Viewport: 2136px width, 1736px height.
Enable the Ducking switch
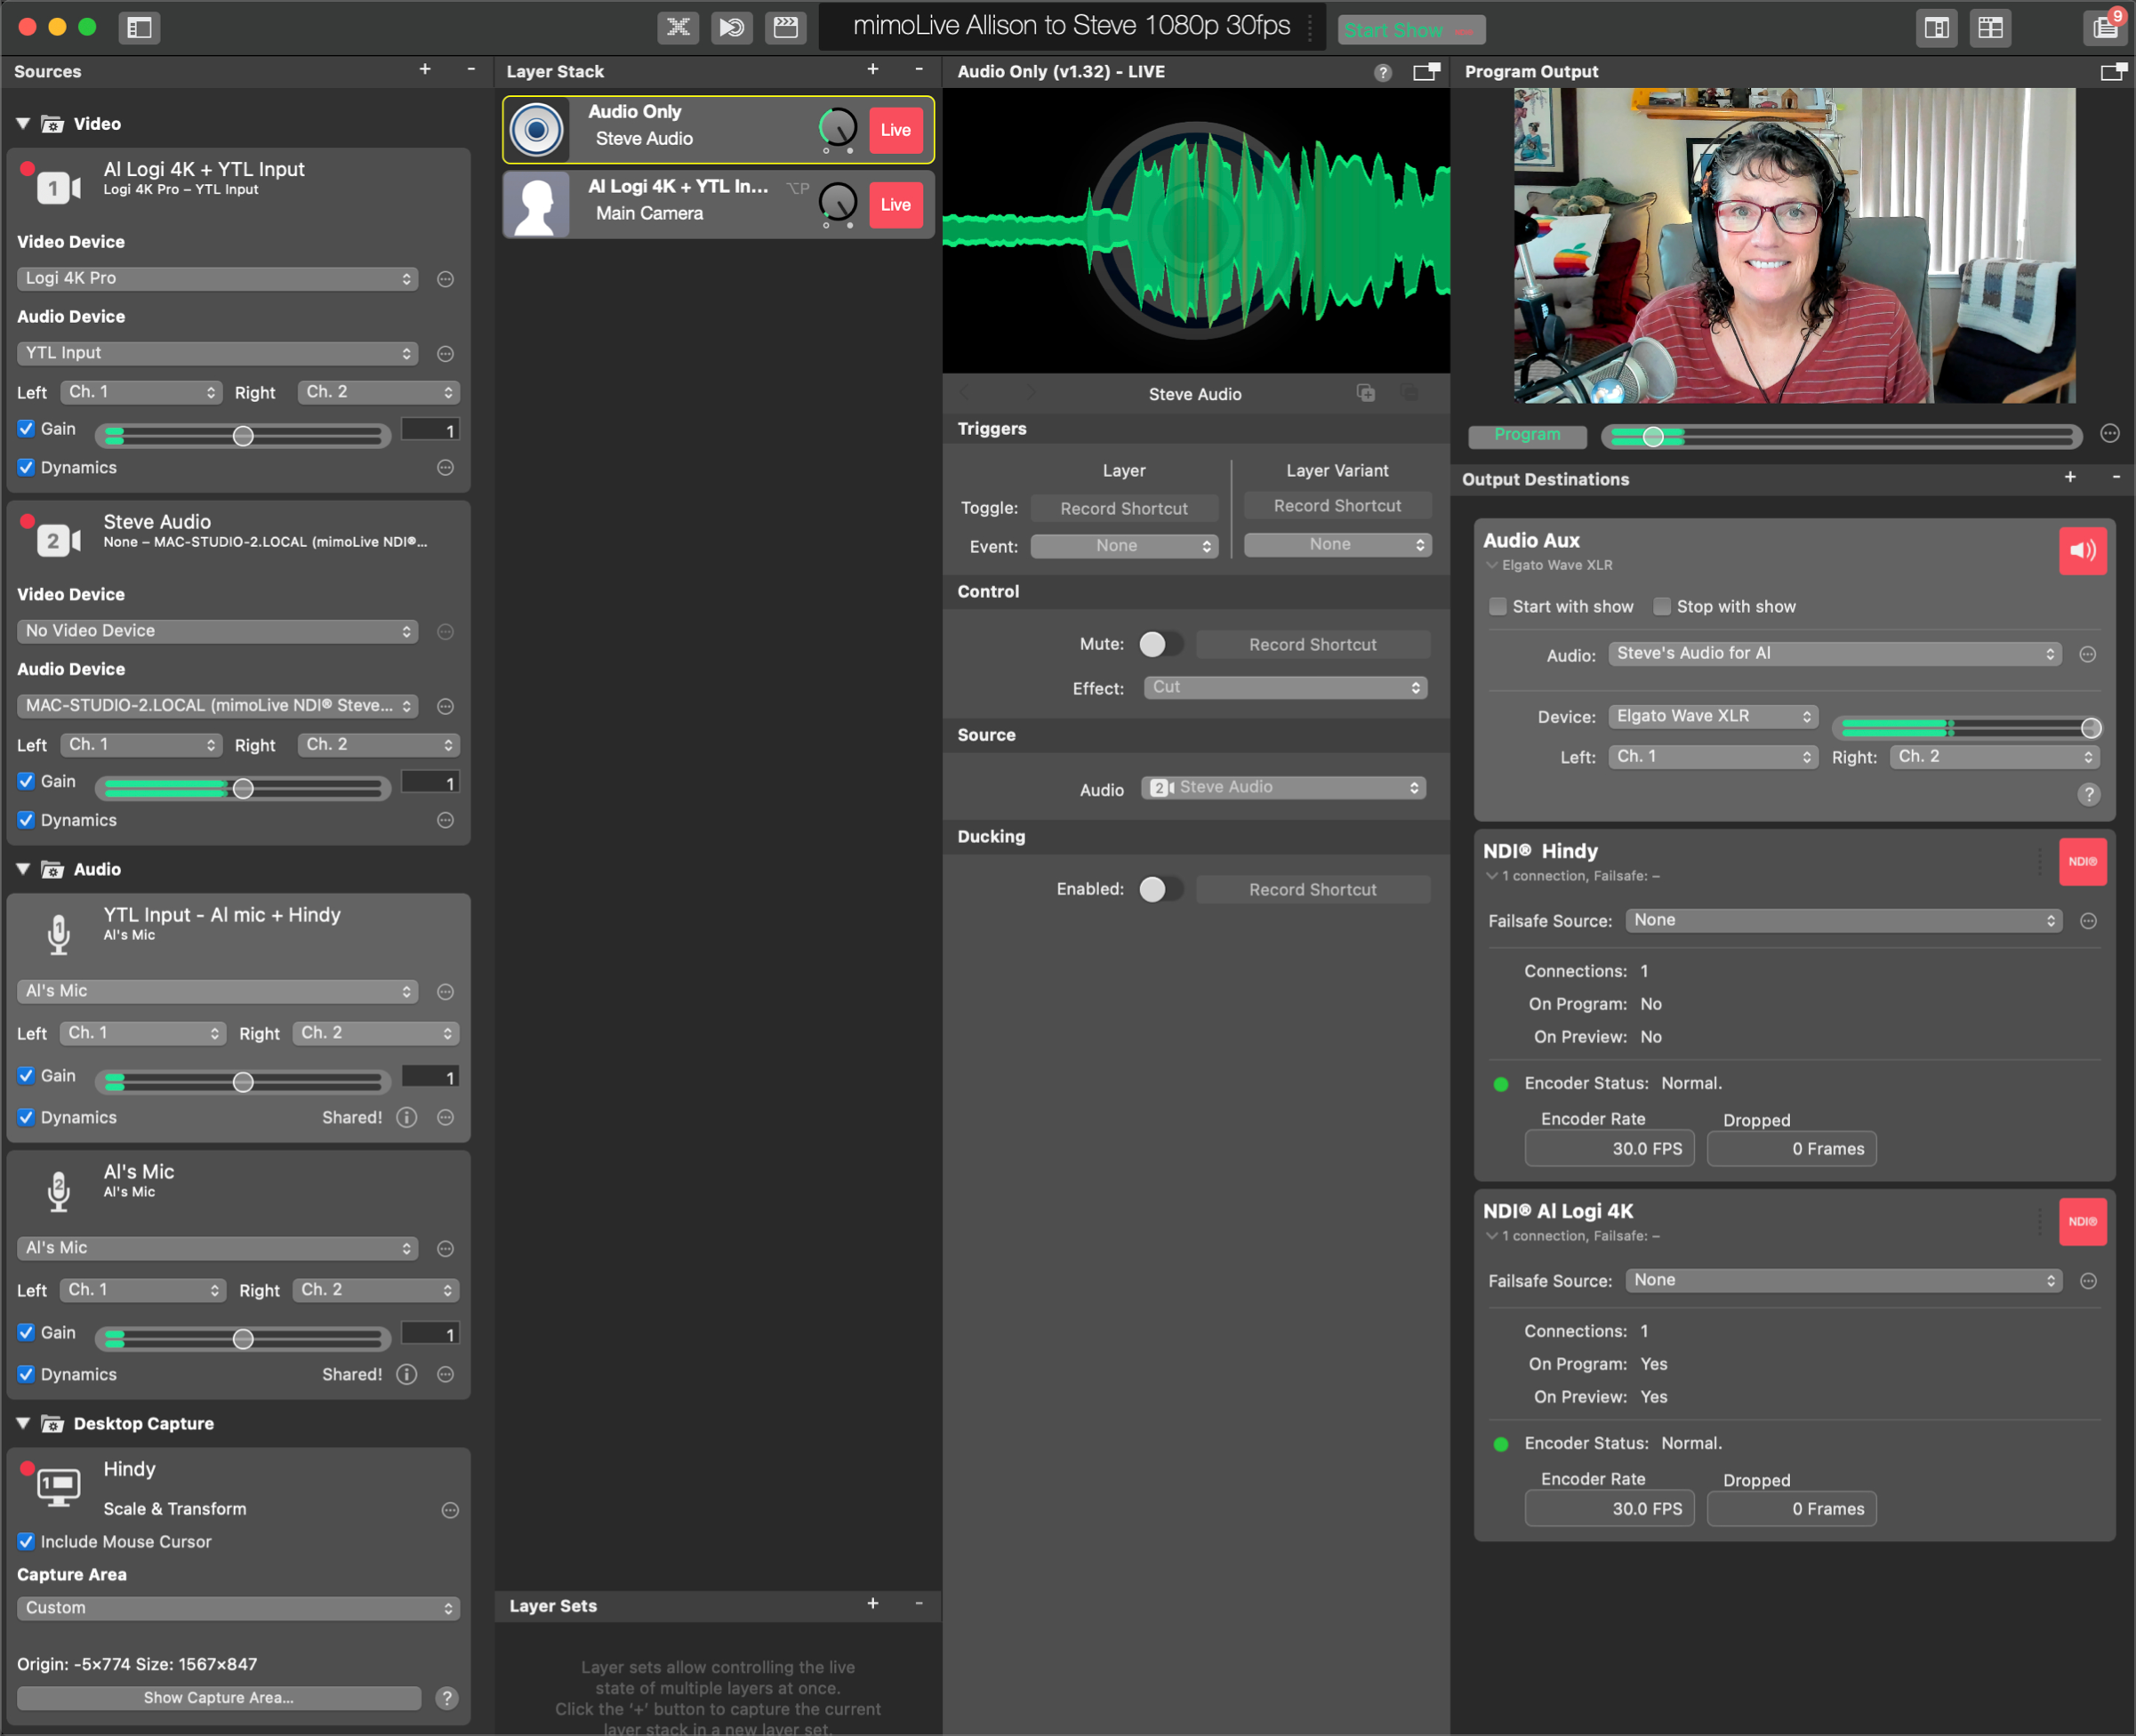click(1160, 889)
